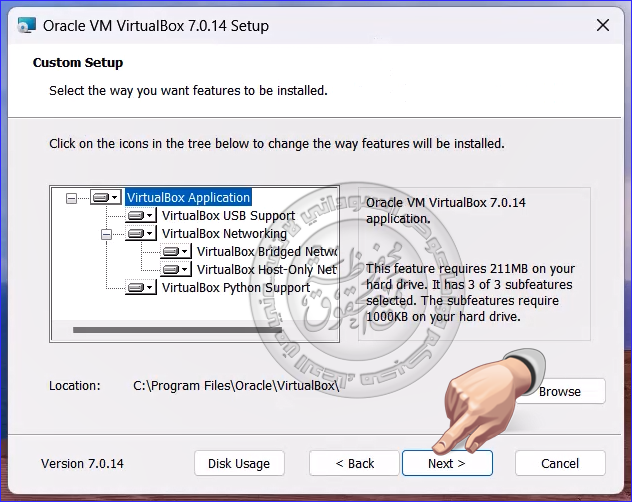Open install options for VirtualBox Bridged Networking
This screenshot has width=632, height=502.
175,252
